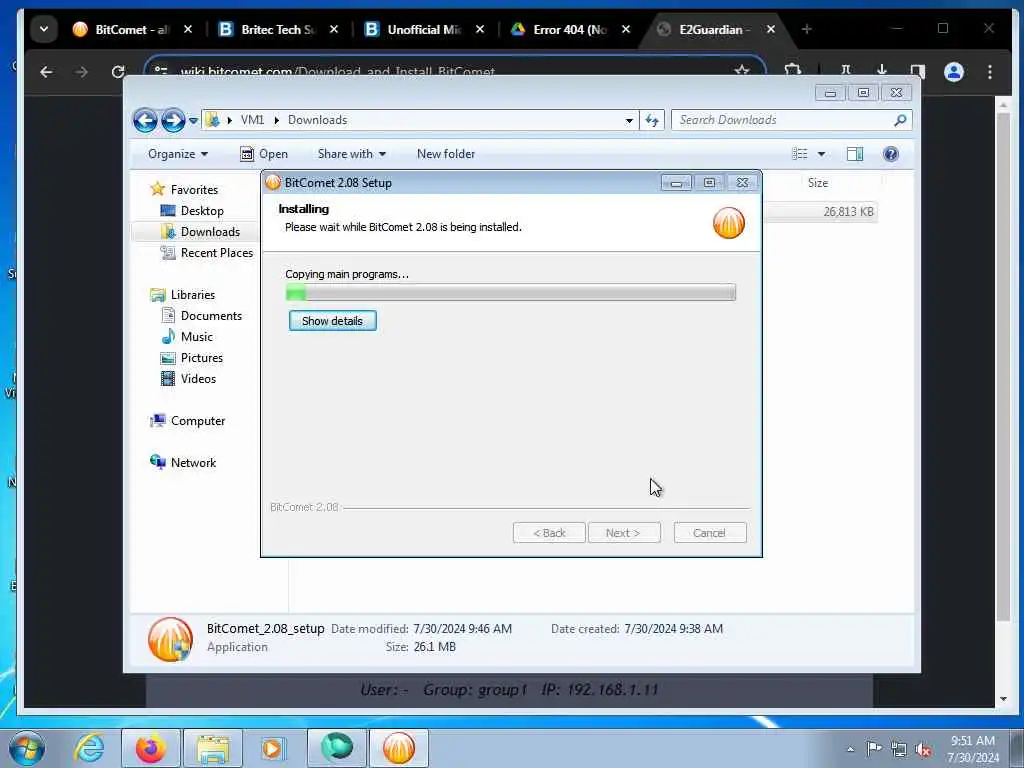The image size is (1024, 768).
Task: Open Firefox from the taskbar
Action: click(150, 748)
